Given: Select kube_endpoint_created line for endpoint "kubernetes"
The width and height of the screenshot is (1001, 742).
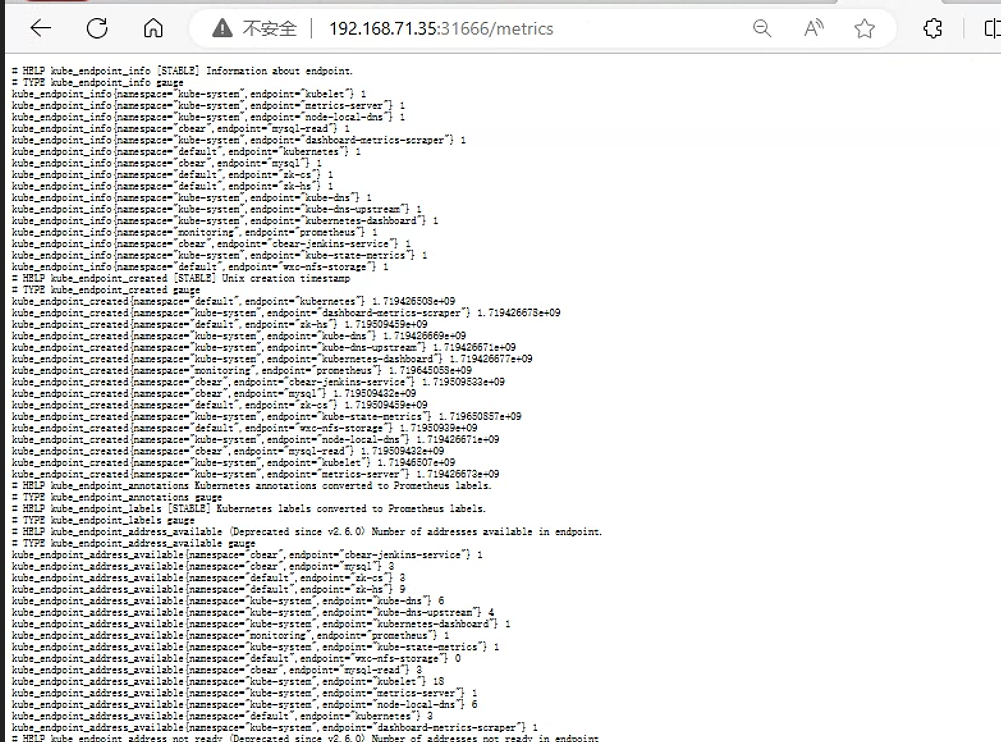Looking at the screenshot, I should click(234, 301).
